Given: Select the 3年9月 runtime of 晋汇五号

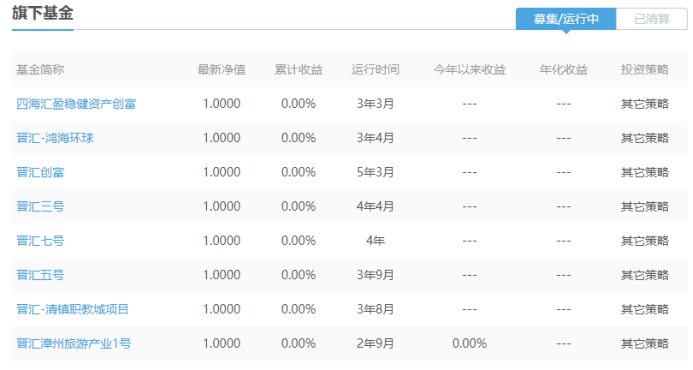Looking at the screenshot, I should [x=375, y=275].
